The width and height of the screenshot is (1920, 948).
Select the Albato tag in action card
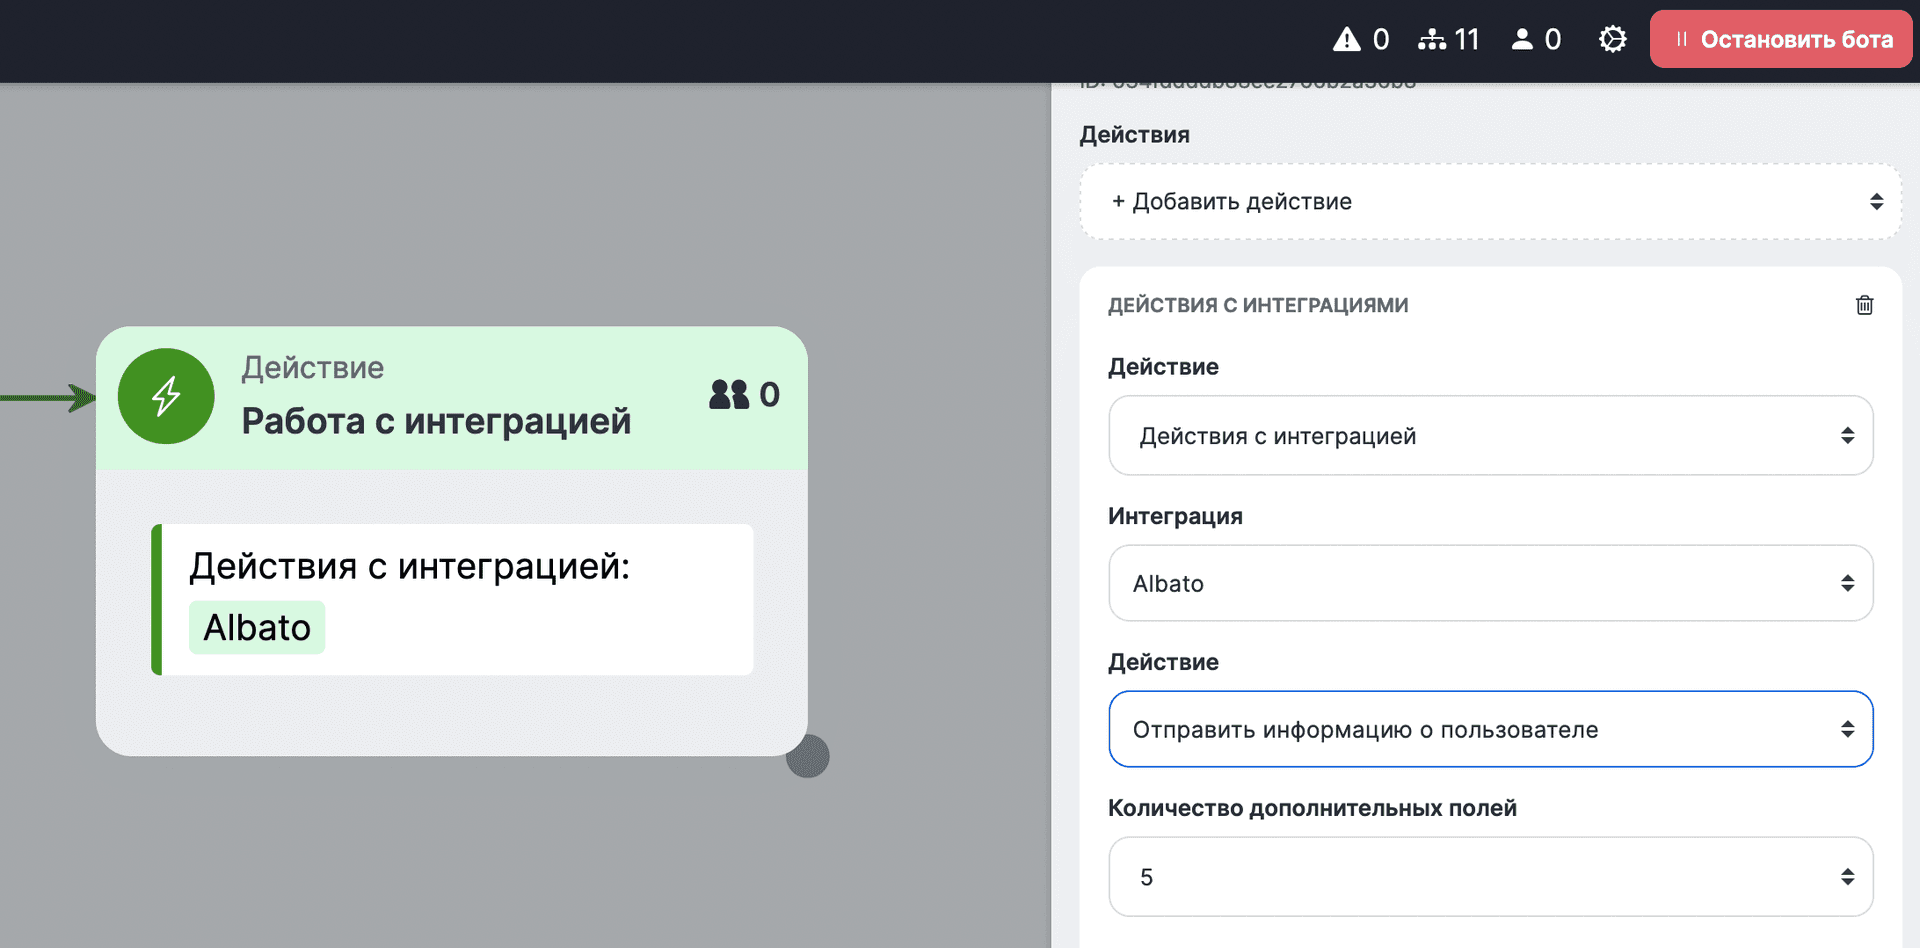(x=257, y=628)
